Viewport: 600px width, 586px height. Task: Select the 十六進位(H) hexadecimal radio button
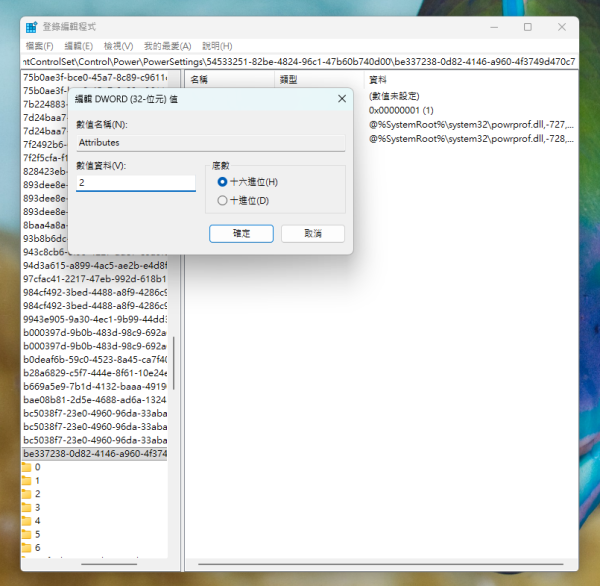point(222,182)
